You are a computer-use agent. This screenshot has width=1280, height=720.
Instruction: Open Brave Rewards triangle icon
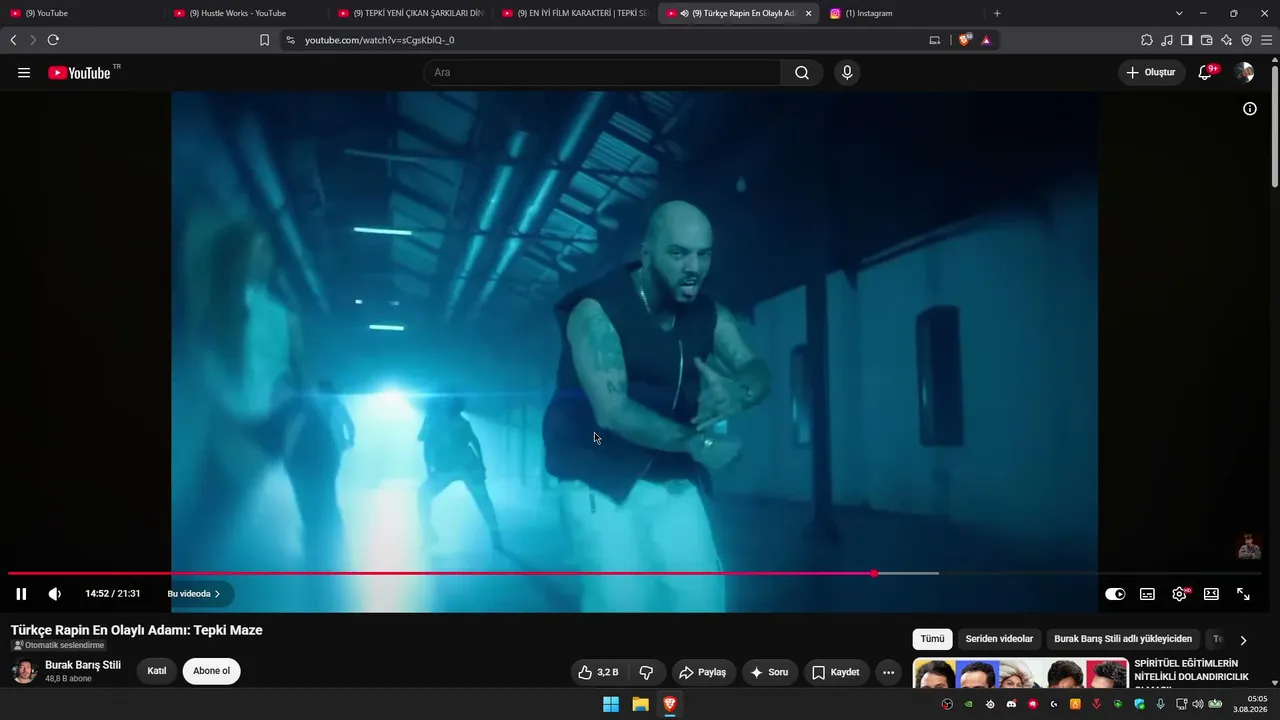click(986, 40)
